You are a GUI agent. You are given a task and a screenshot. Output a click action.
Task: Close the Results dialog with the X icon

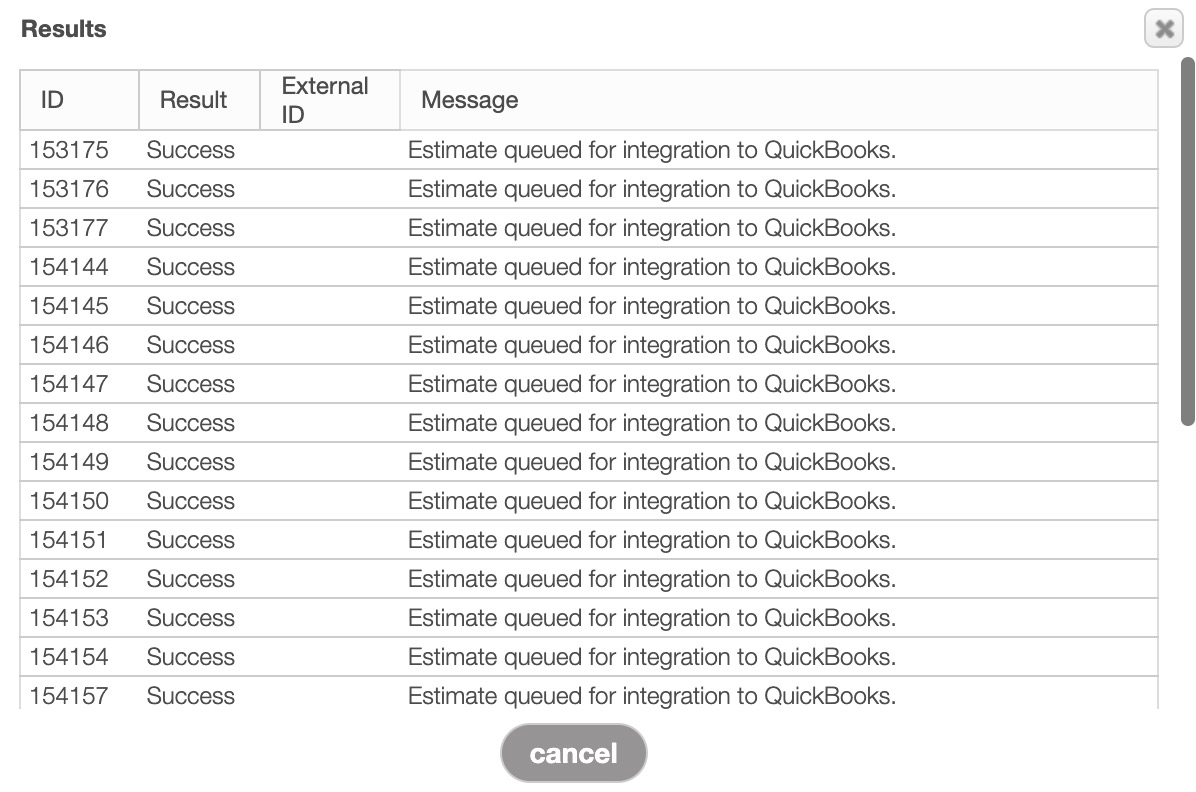coord(1163,29)
